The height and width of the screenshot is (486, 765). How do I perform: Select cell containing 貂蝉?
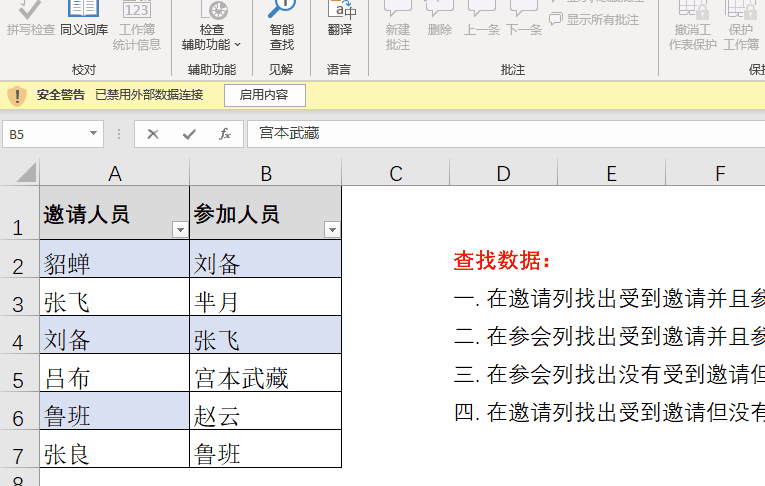click(x=114, y=264)
